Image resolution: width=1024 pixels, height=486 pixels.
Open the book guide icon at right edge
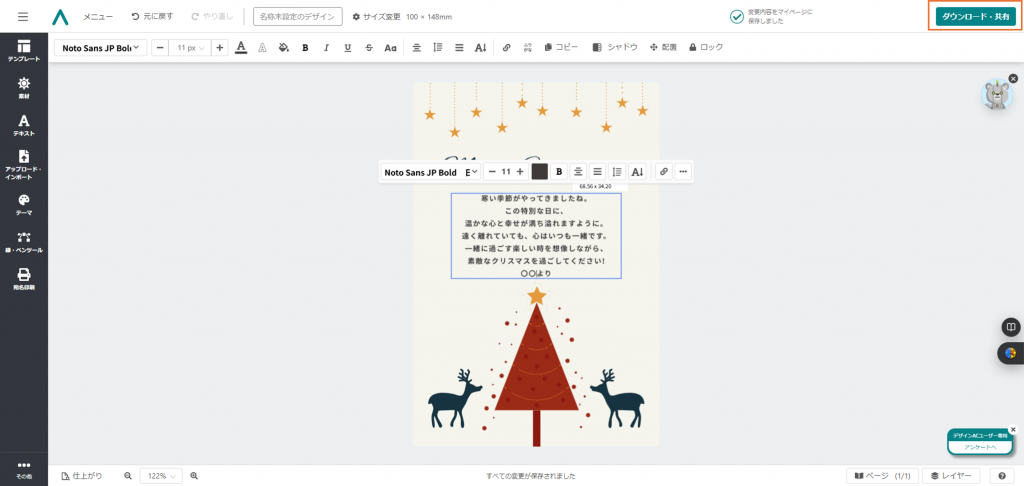tap(1010, 327)
